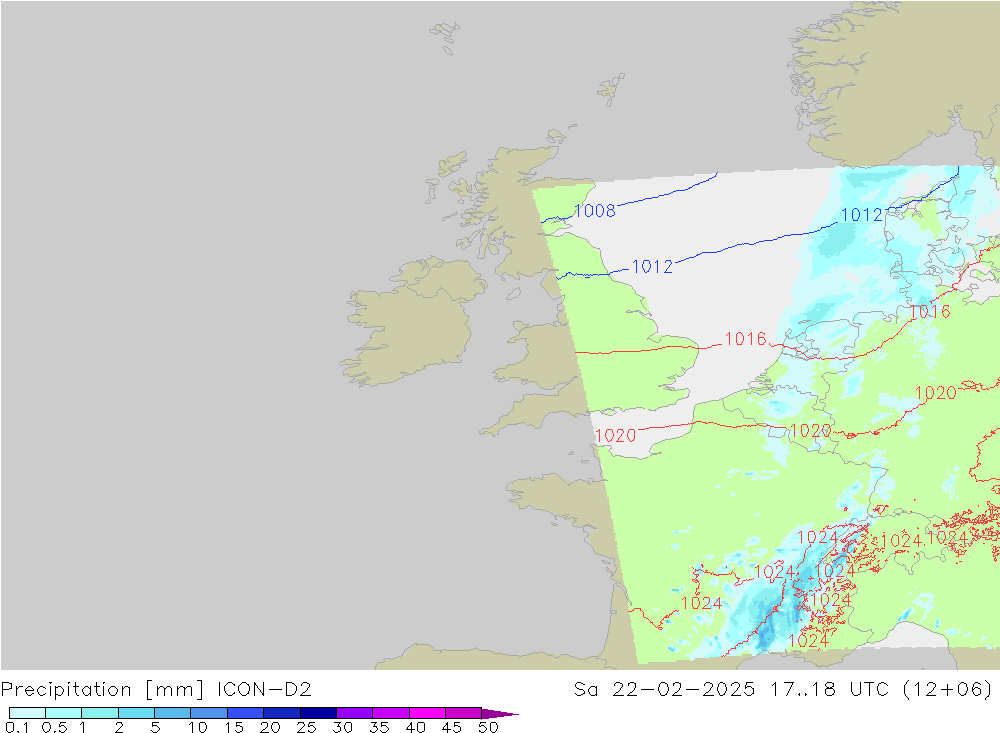Image resolution: width=1000 pixels, height=733 pixels.
Task: Click the legend swatch between 10 and 15
Action: (209, 713)
